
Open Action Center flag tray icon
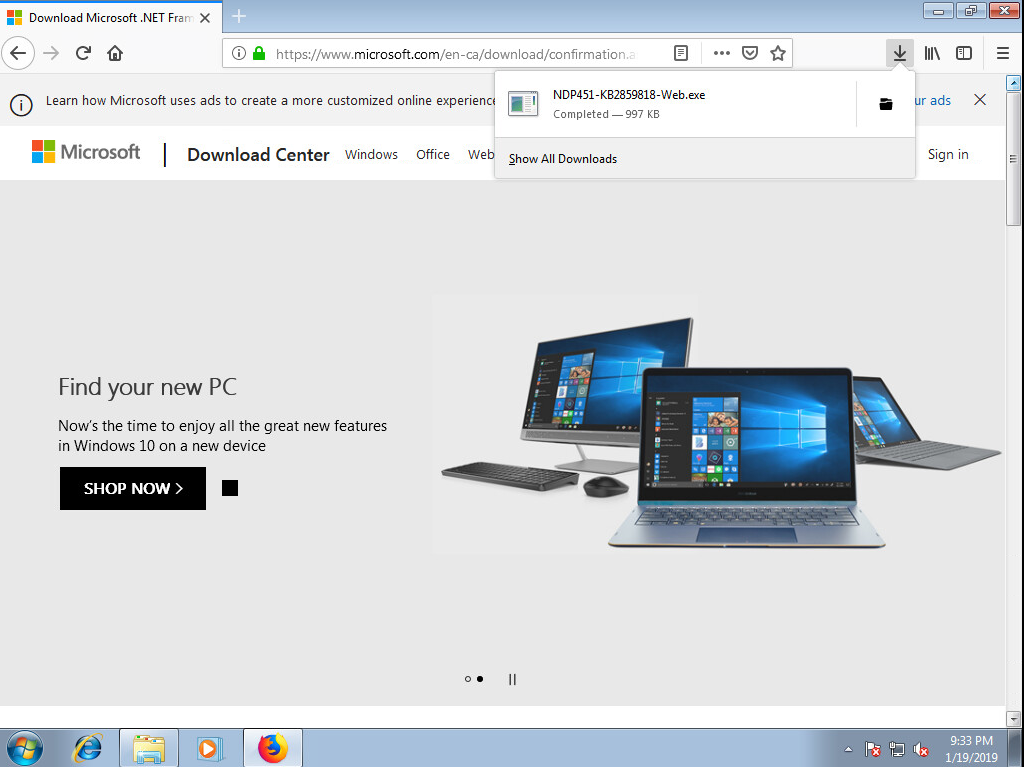(x=872, y=749)
